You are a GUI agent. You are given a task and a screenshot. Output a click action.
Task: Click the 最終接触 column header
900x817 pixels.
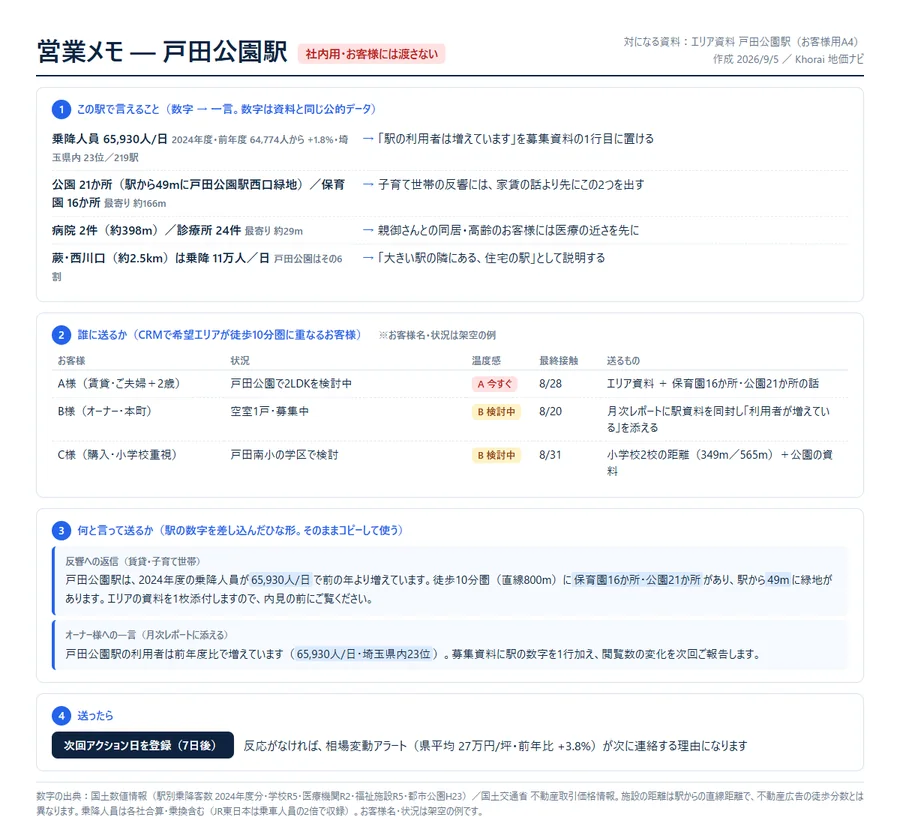[x=558, y=361]
